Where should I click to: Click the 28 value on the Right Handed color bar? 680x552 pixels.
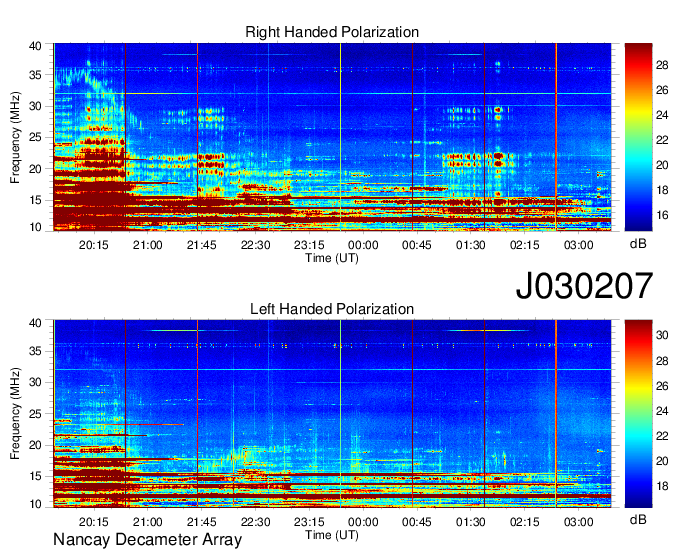(x=662, y=65)
